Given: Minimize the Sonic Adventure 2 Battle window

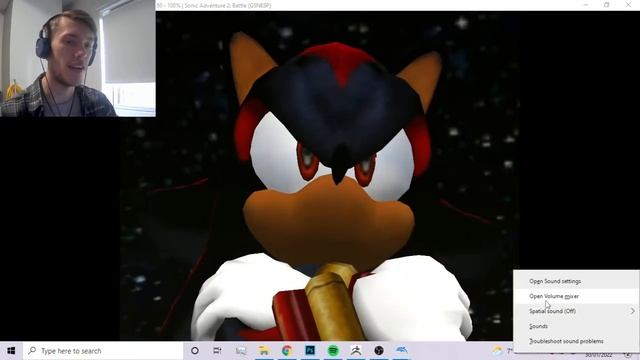Looking at the screenshot, I should pos(586,5).
